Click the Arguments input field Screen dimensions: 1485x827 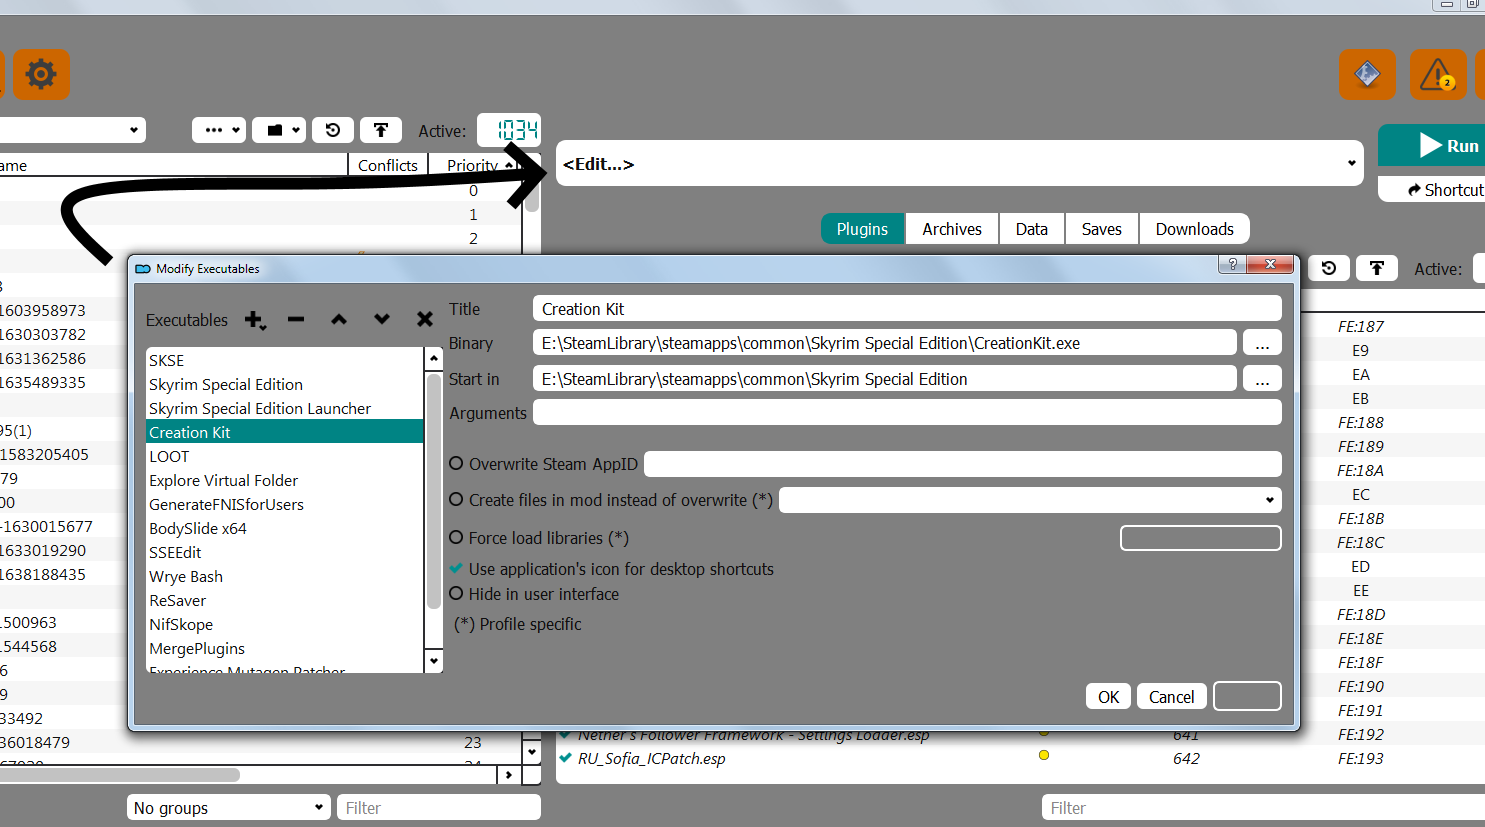pos(907,412)
